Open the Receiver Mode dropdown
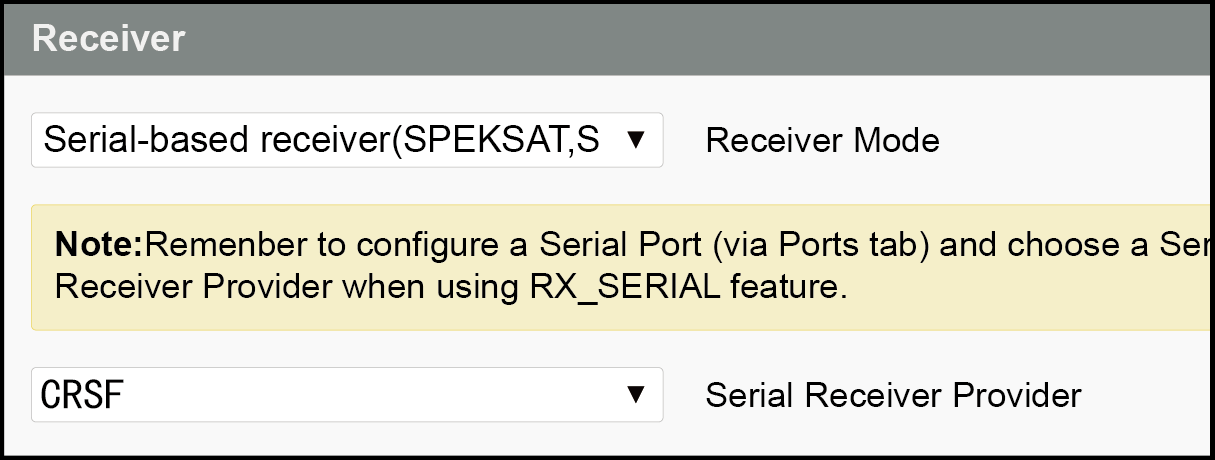Screen dimensions: 1215x460 click(x=347, y=140)
